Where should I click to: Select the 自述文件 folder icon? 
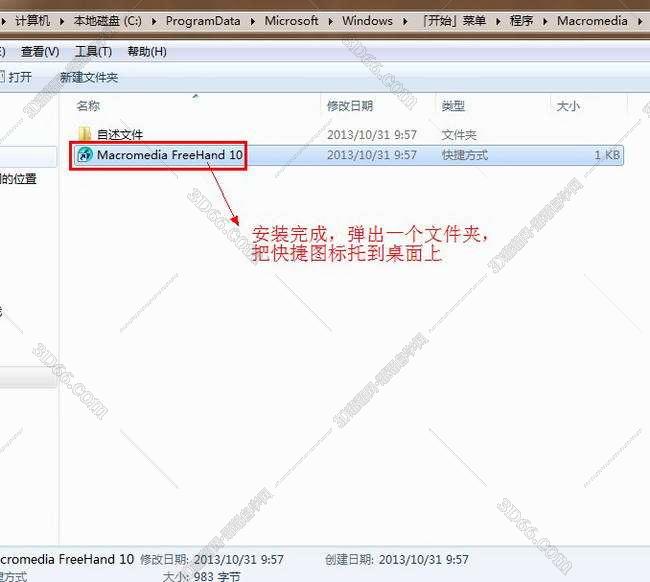tap(85, 133)
